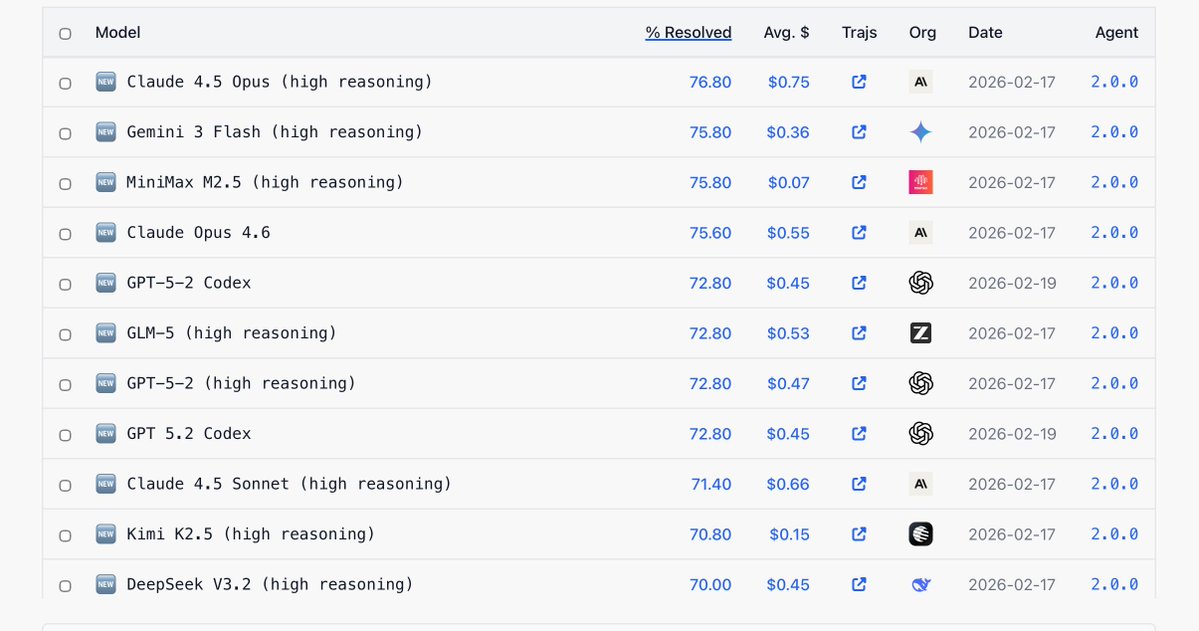Check the Gemini 3 Flash row checkbox

65,134
